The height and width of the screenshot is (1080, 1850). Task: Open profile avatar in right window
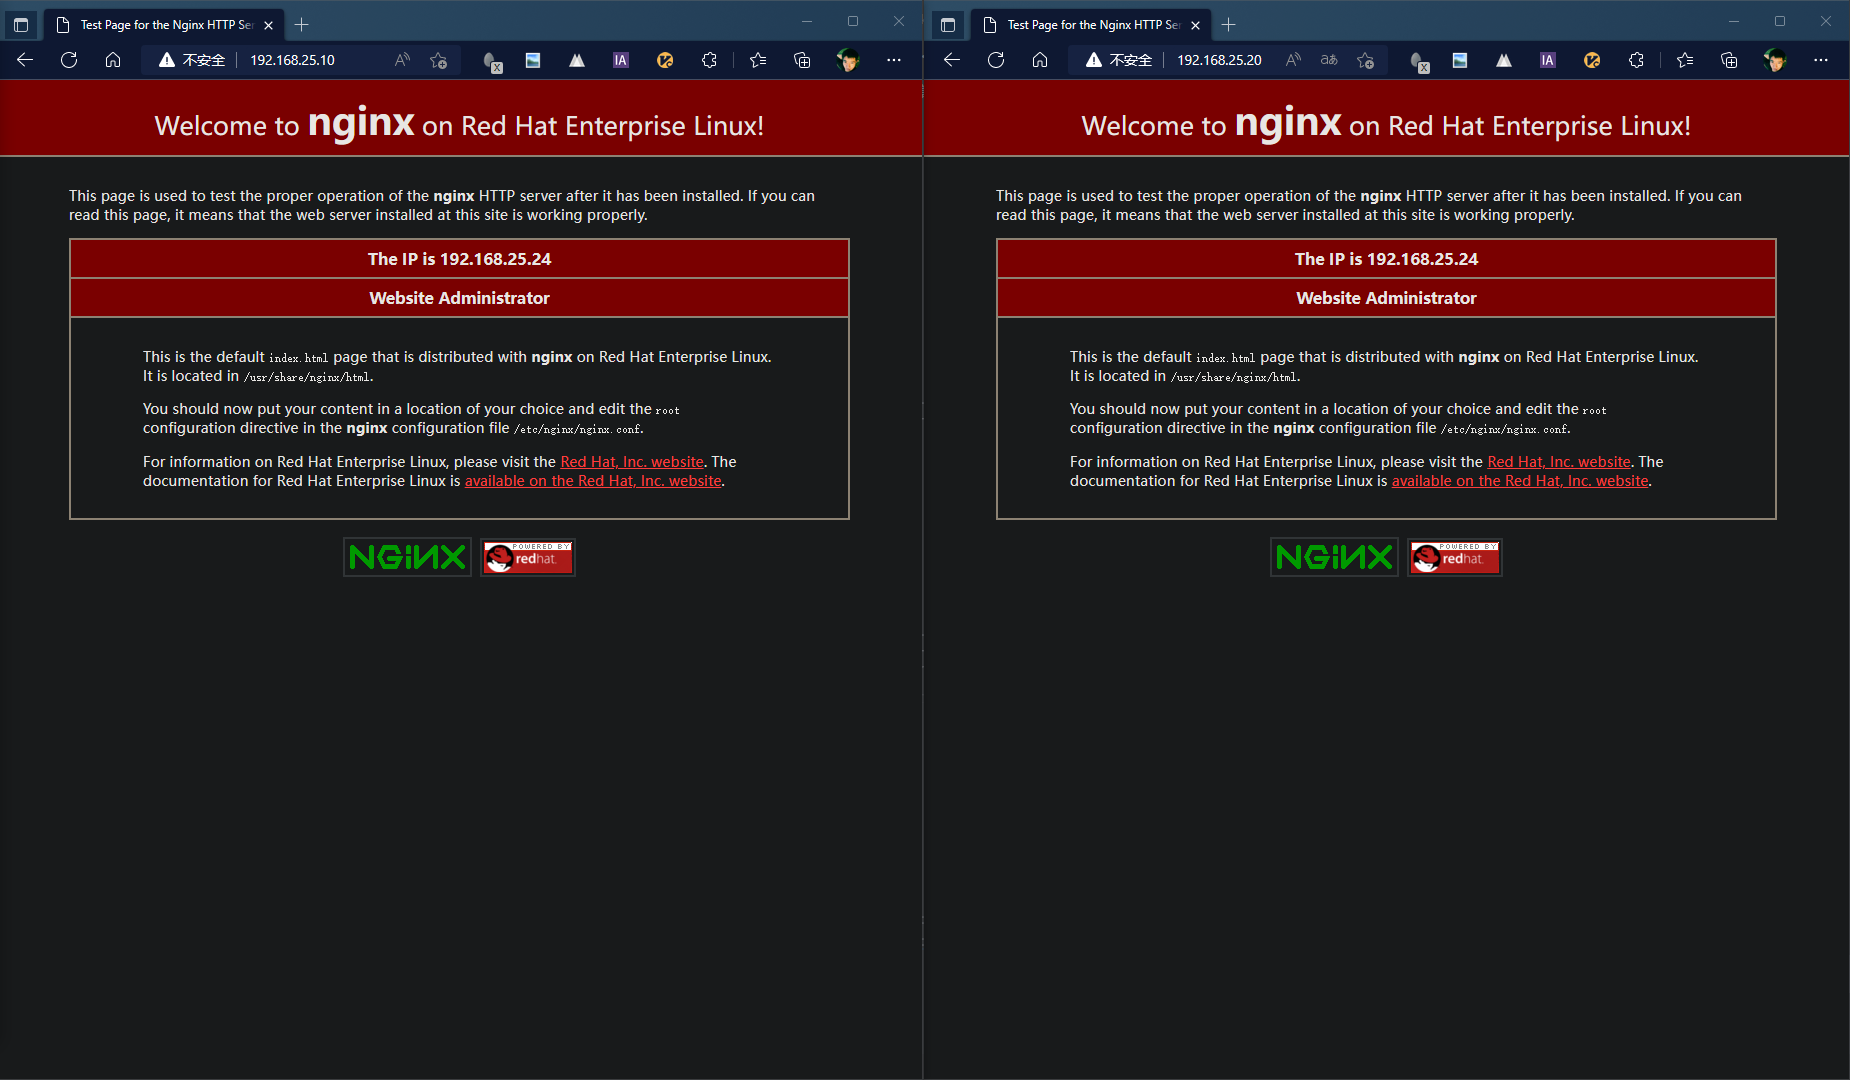[1775, 60]
